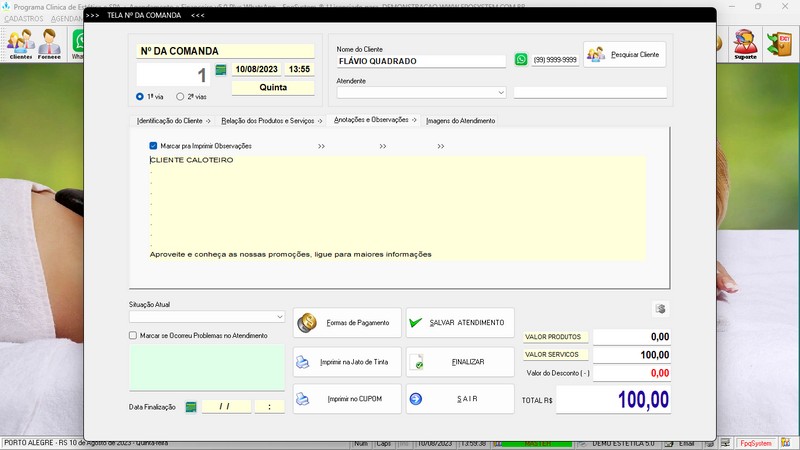800x450 pixels.
Task: Select 2ª vias radio option
Action: click(x=180, y=96)
